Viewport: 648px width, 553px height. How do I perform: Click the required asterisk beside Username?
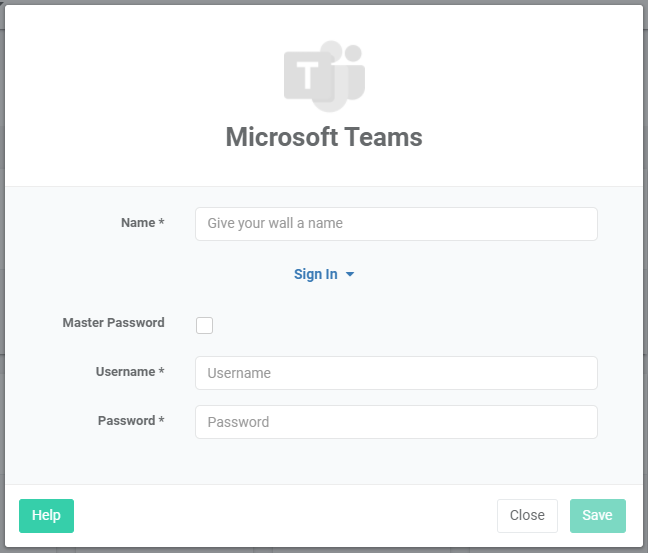click(162, 371)
